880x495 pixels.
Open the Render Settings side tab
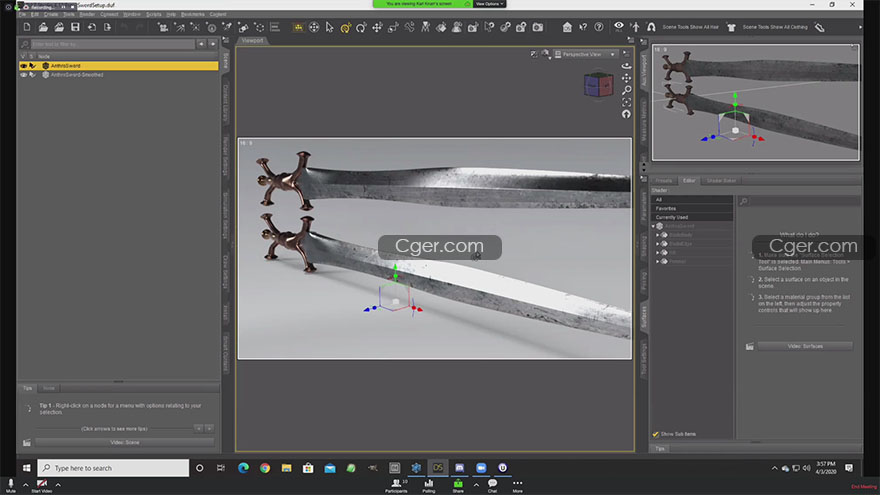tap(226, 156)
